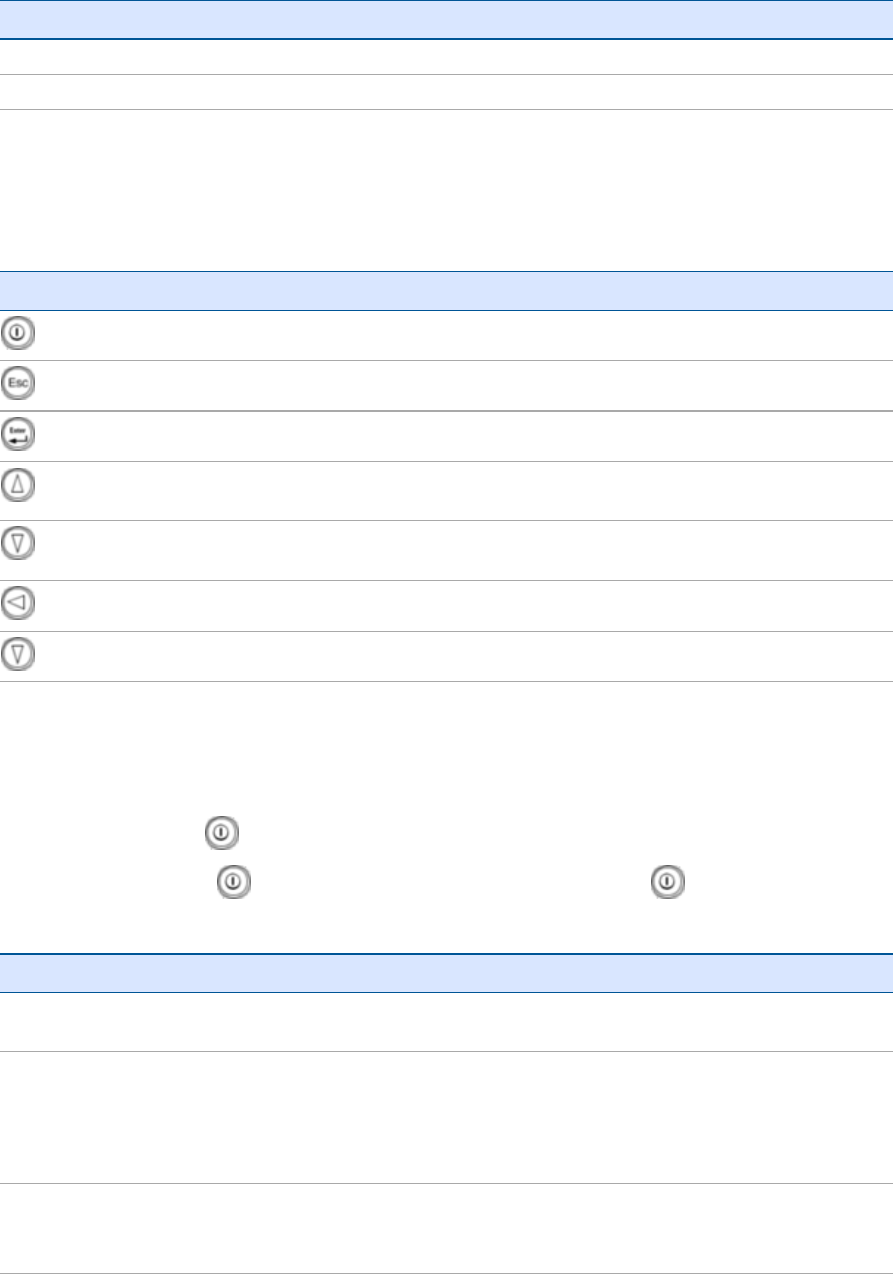Click the blue header of the bottom table

coord(446,972)
